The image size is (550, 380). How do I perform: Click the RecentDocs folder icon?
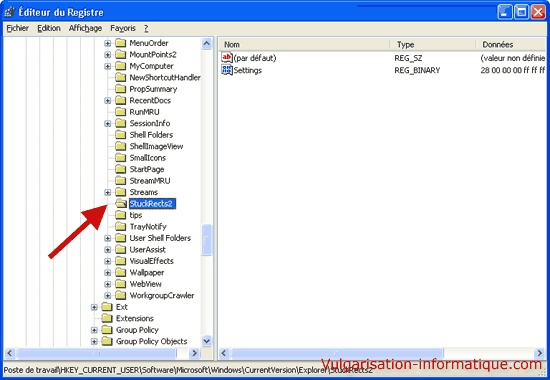(x=121, y=100)
